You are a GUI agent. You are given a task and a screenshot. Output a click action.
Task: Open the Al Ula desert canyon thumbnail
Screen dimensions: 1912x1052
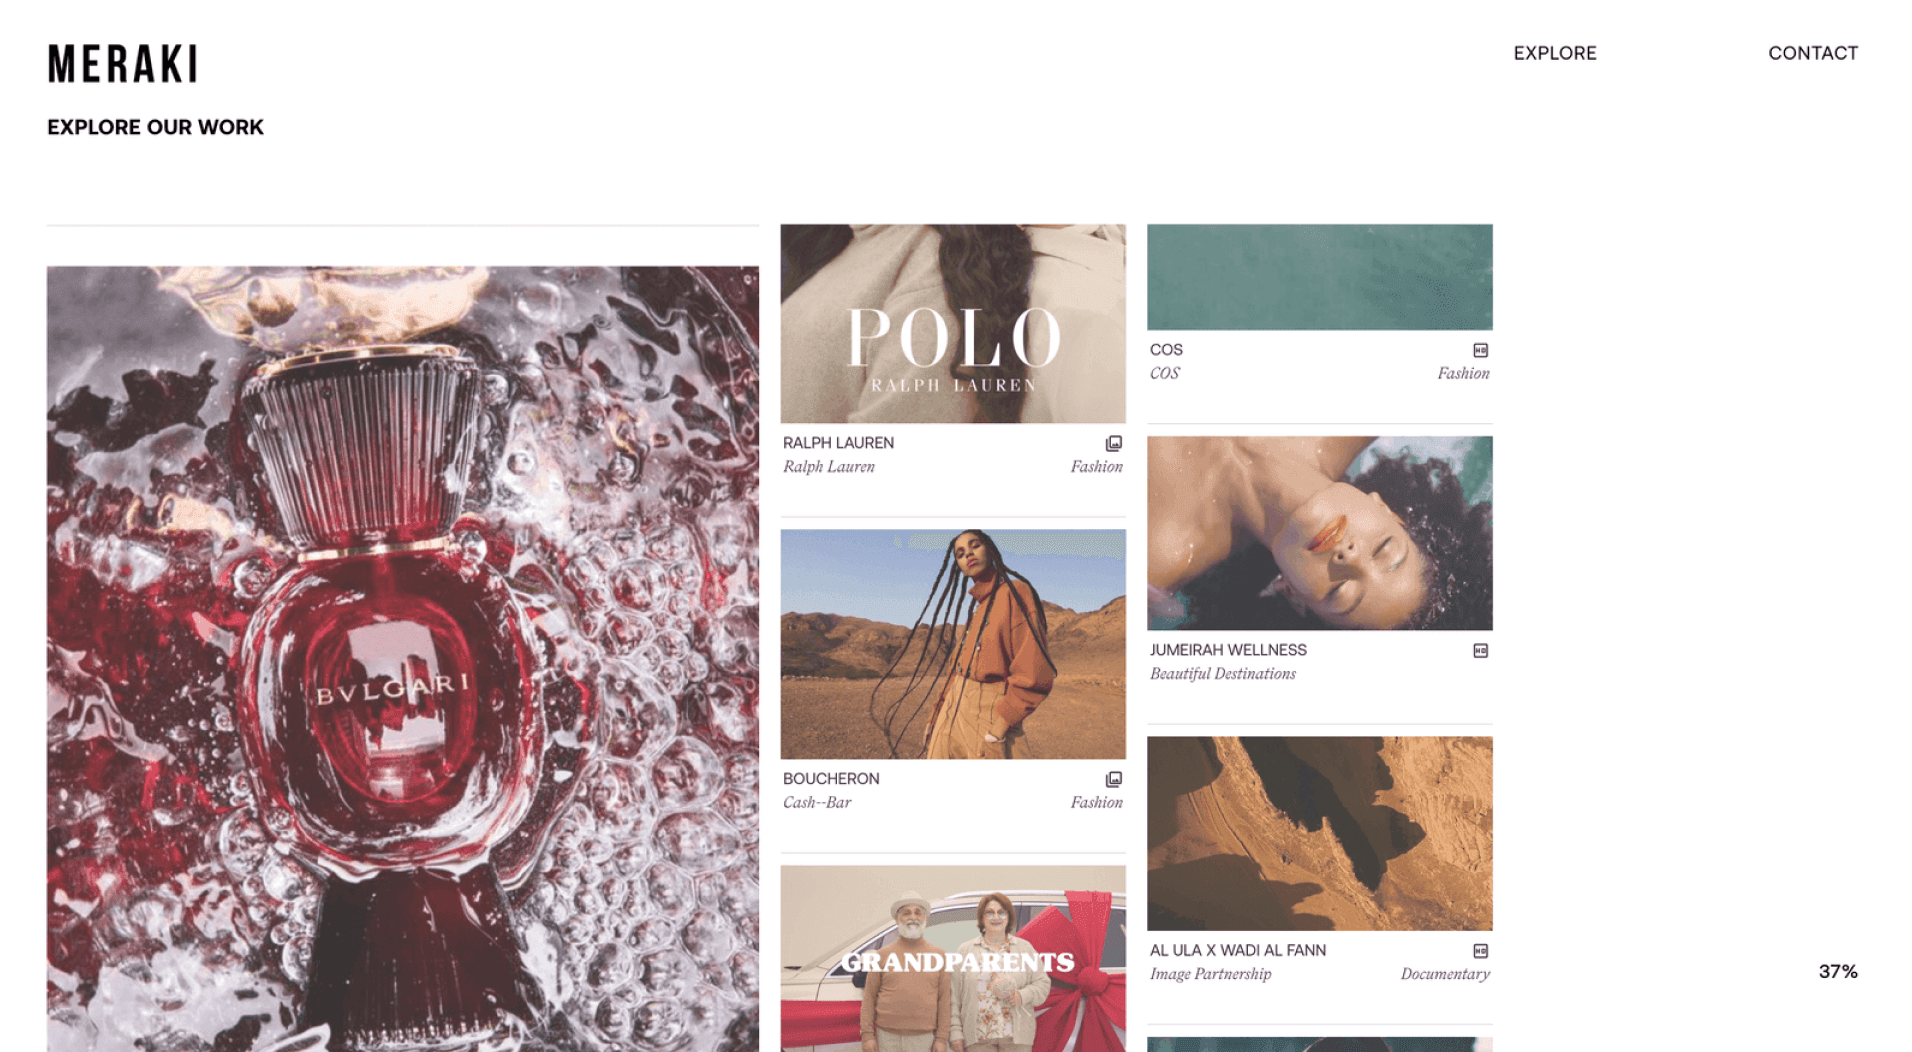[1319, 834]
